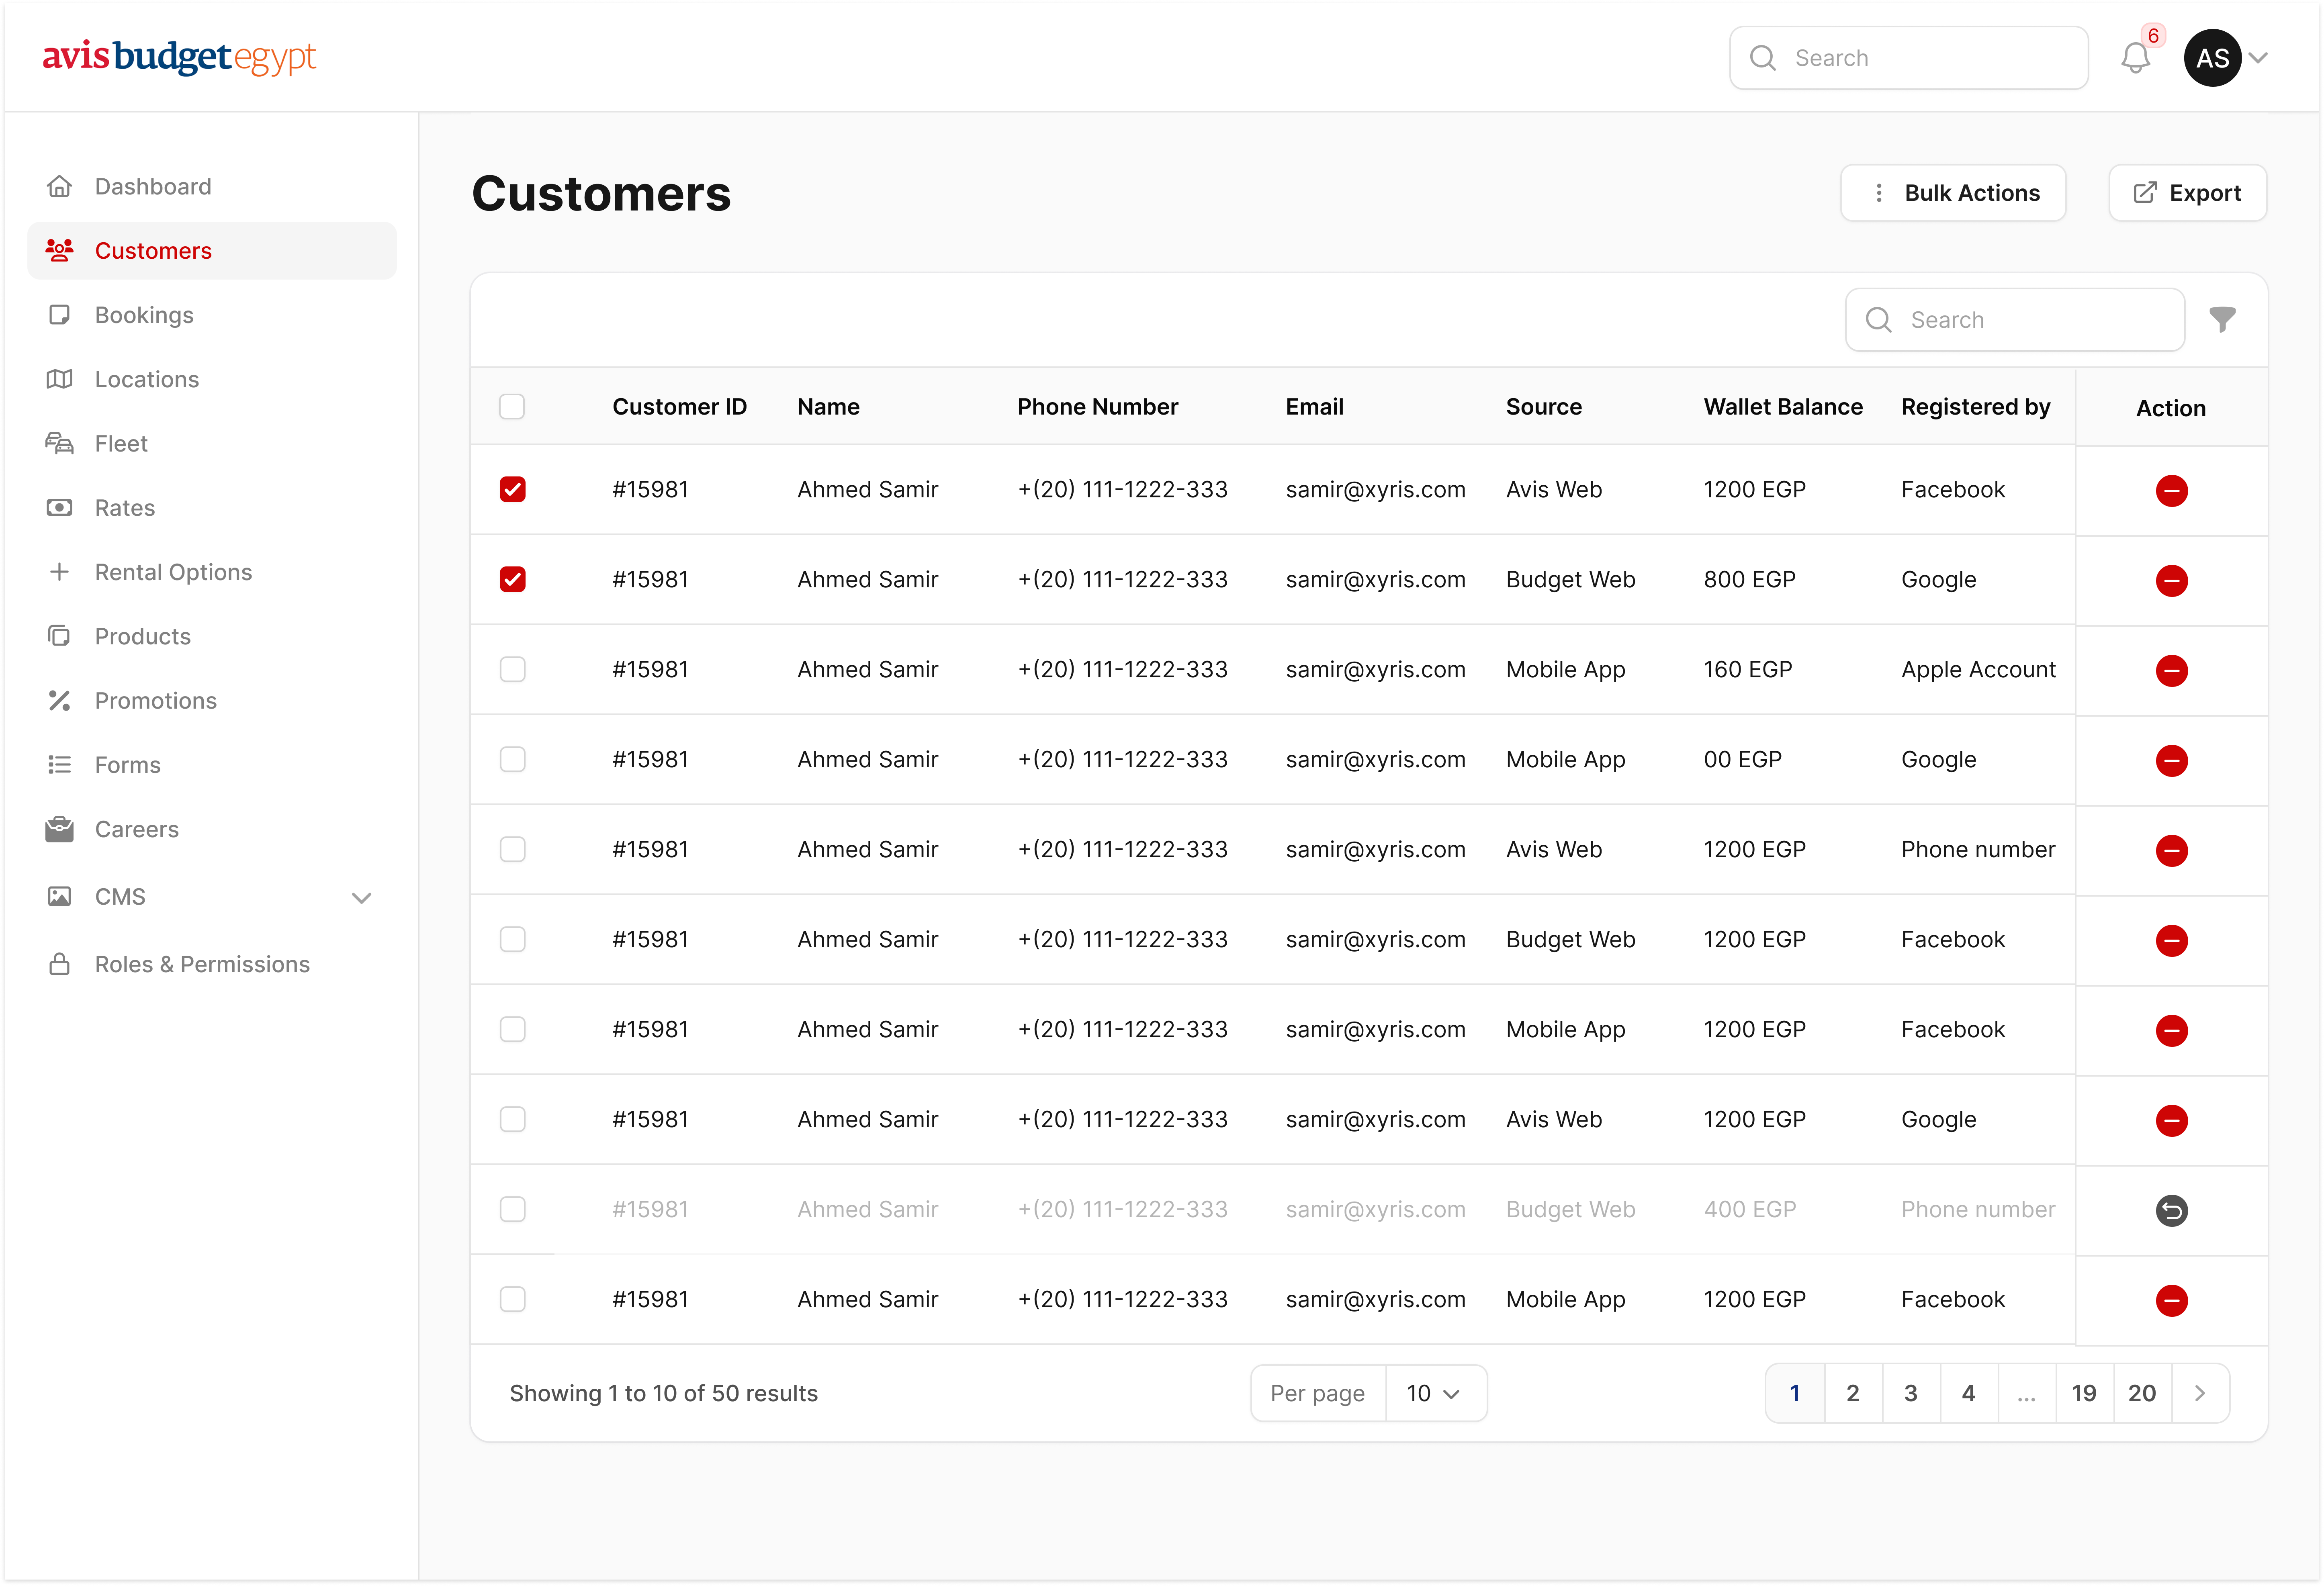This screenshot has width=2324, height=1586.
Task: Click the notification bell icon
Action: pos(2135,58)
